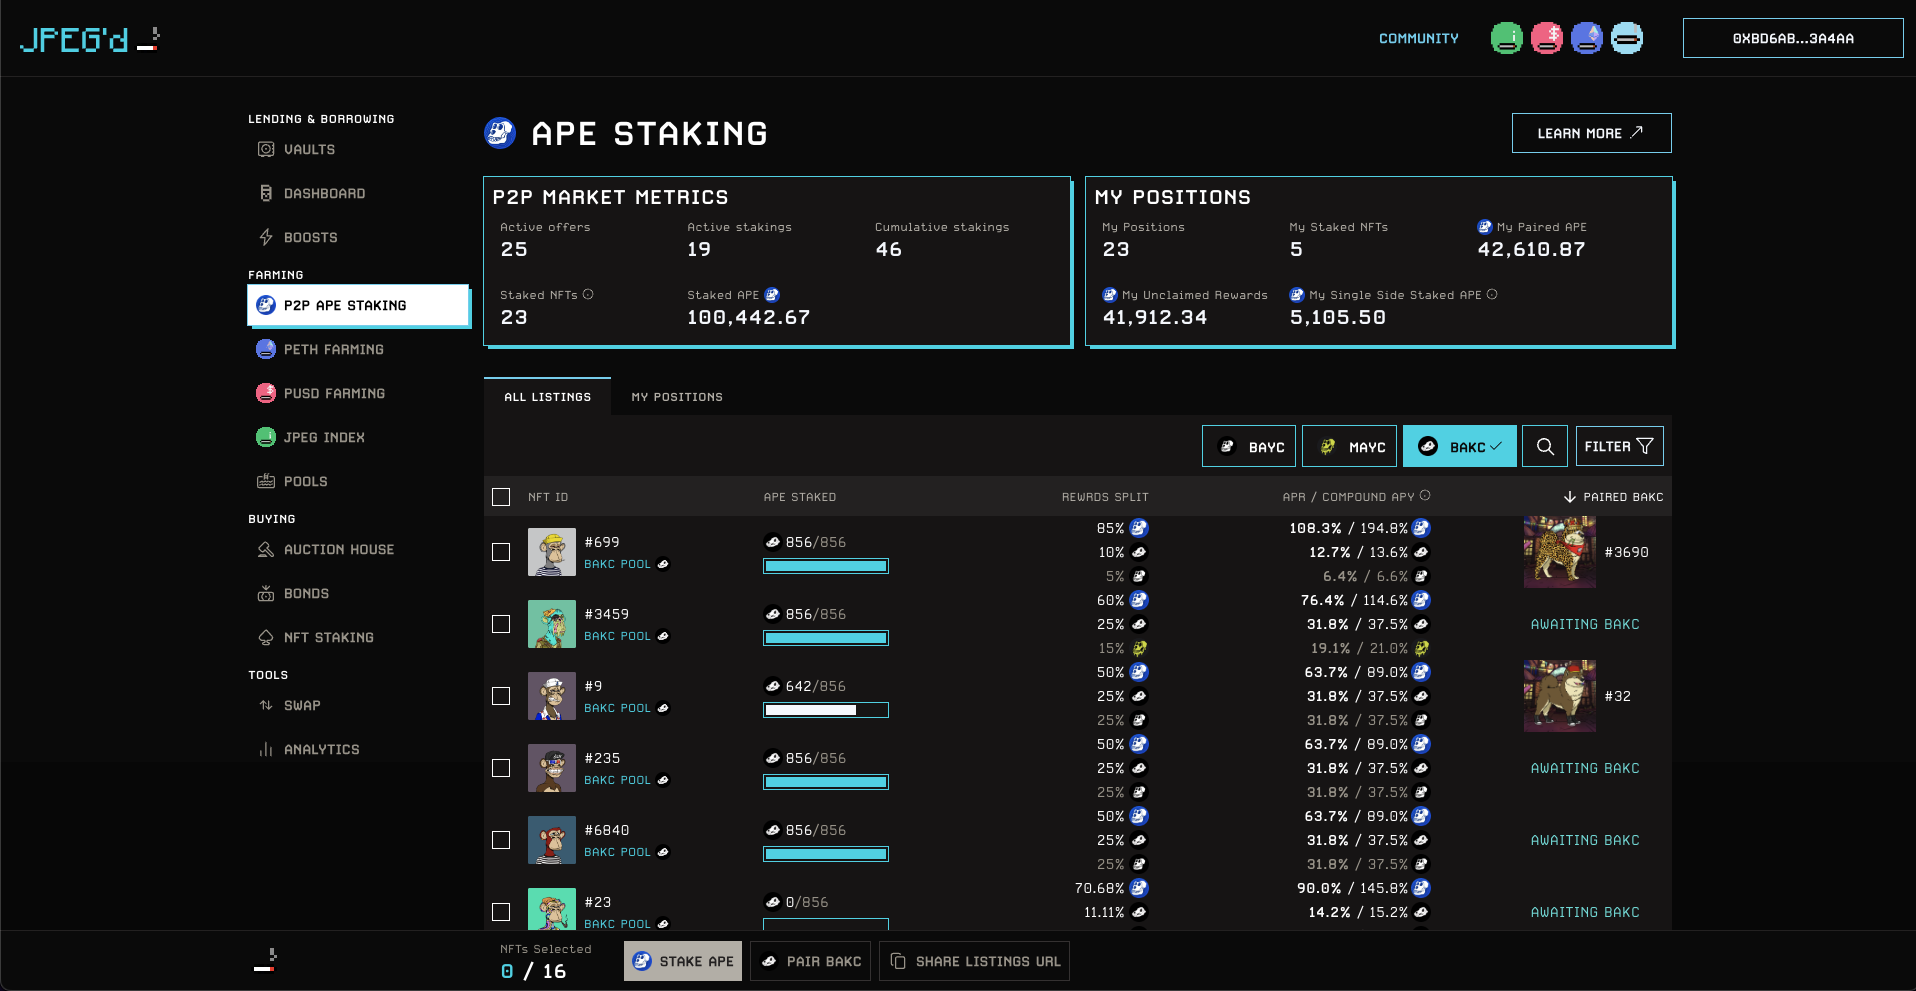Click the green token icon in header
Image resolution: width=1916 pixels, height=991 pixels.
[x=1506, y=38]
